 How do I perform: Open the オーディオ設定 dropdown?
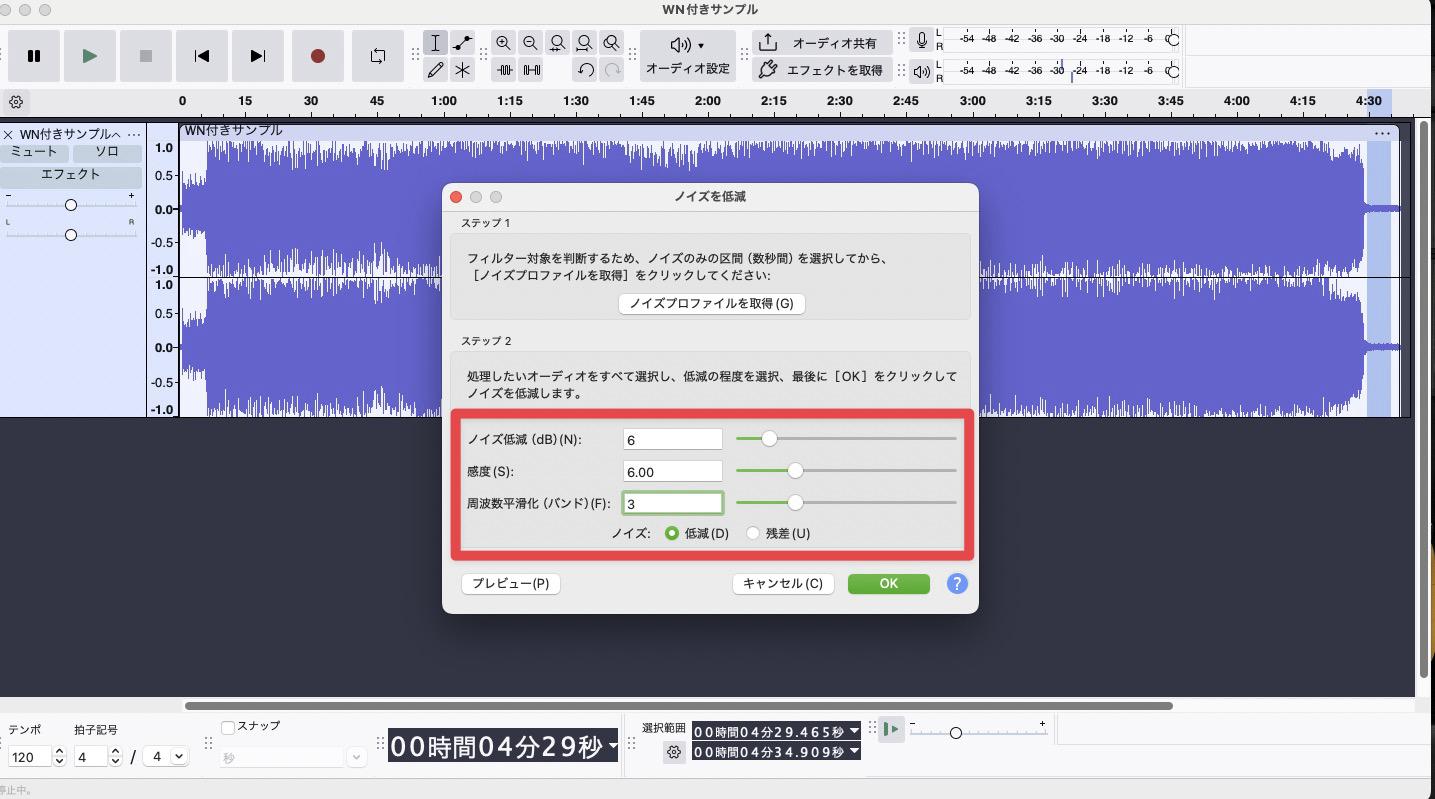[687, 56]
